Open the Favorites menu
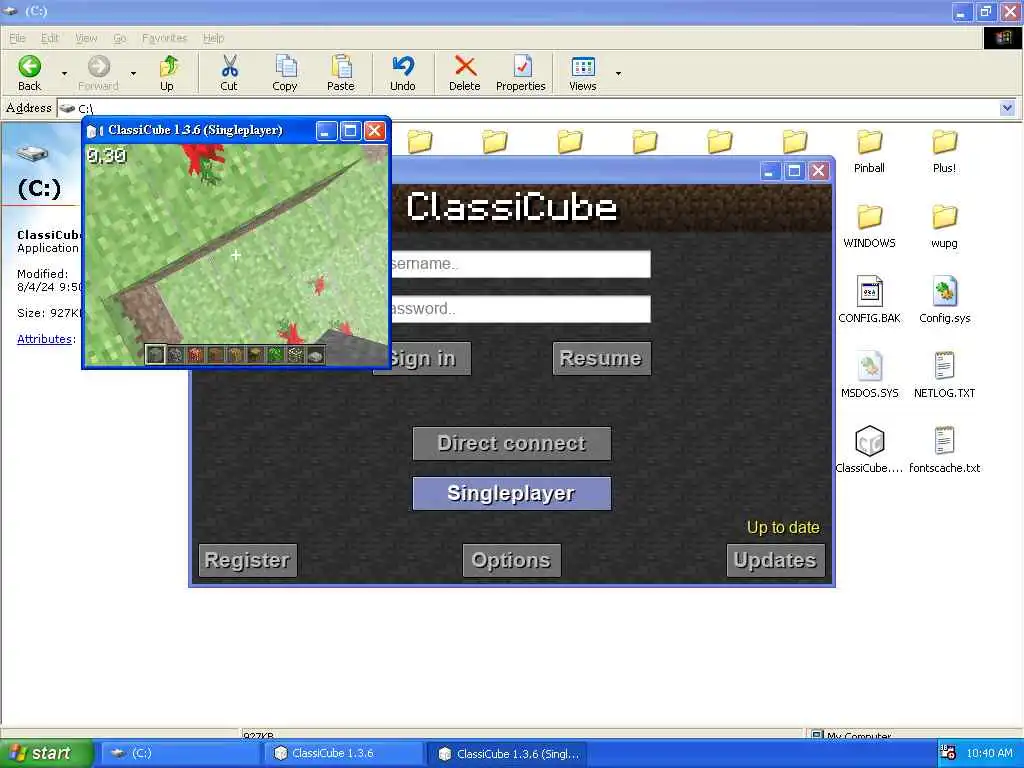Image resolution: width=1024 pixels, height=768 pixels. (x=165, y=38)
